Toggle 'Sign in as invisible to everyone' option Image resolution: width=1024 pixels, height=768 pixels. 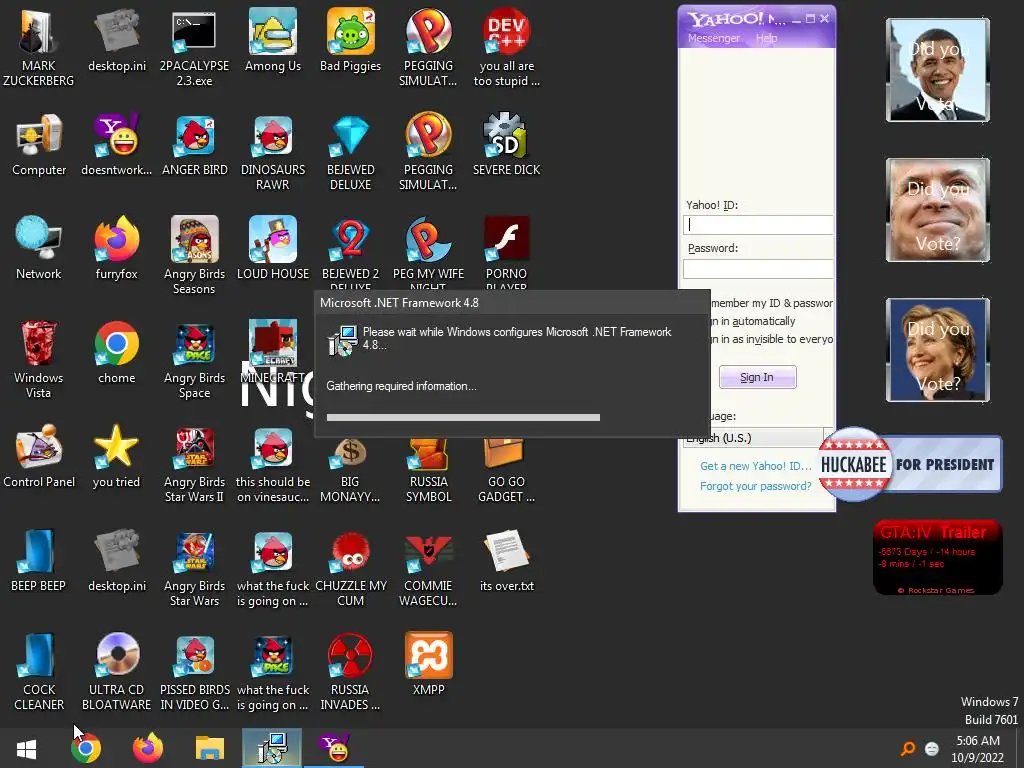click(x=772, y=340)
